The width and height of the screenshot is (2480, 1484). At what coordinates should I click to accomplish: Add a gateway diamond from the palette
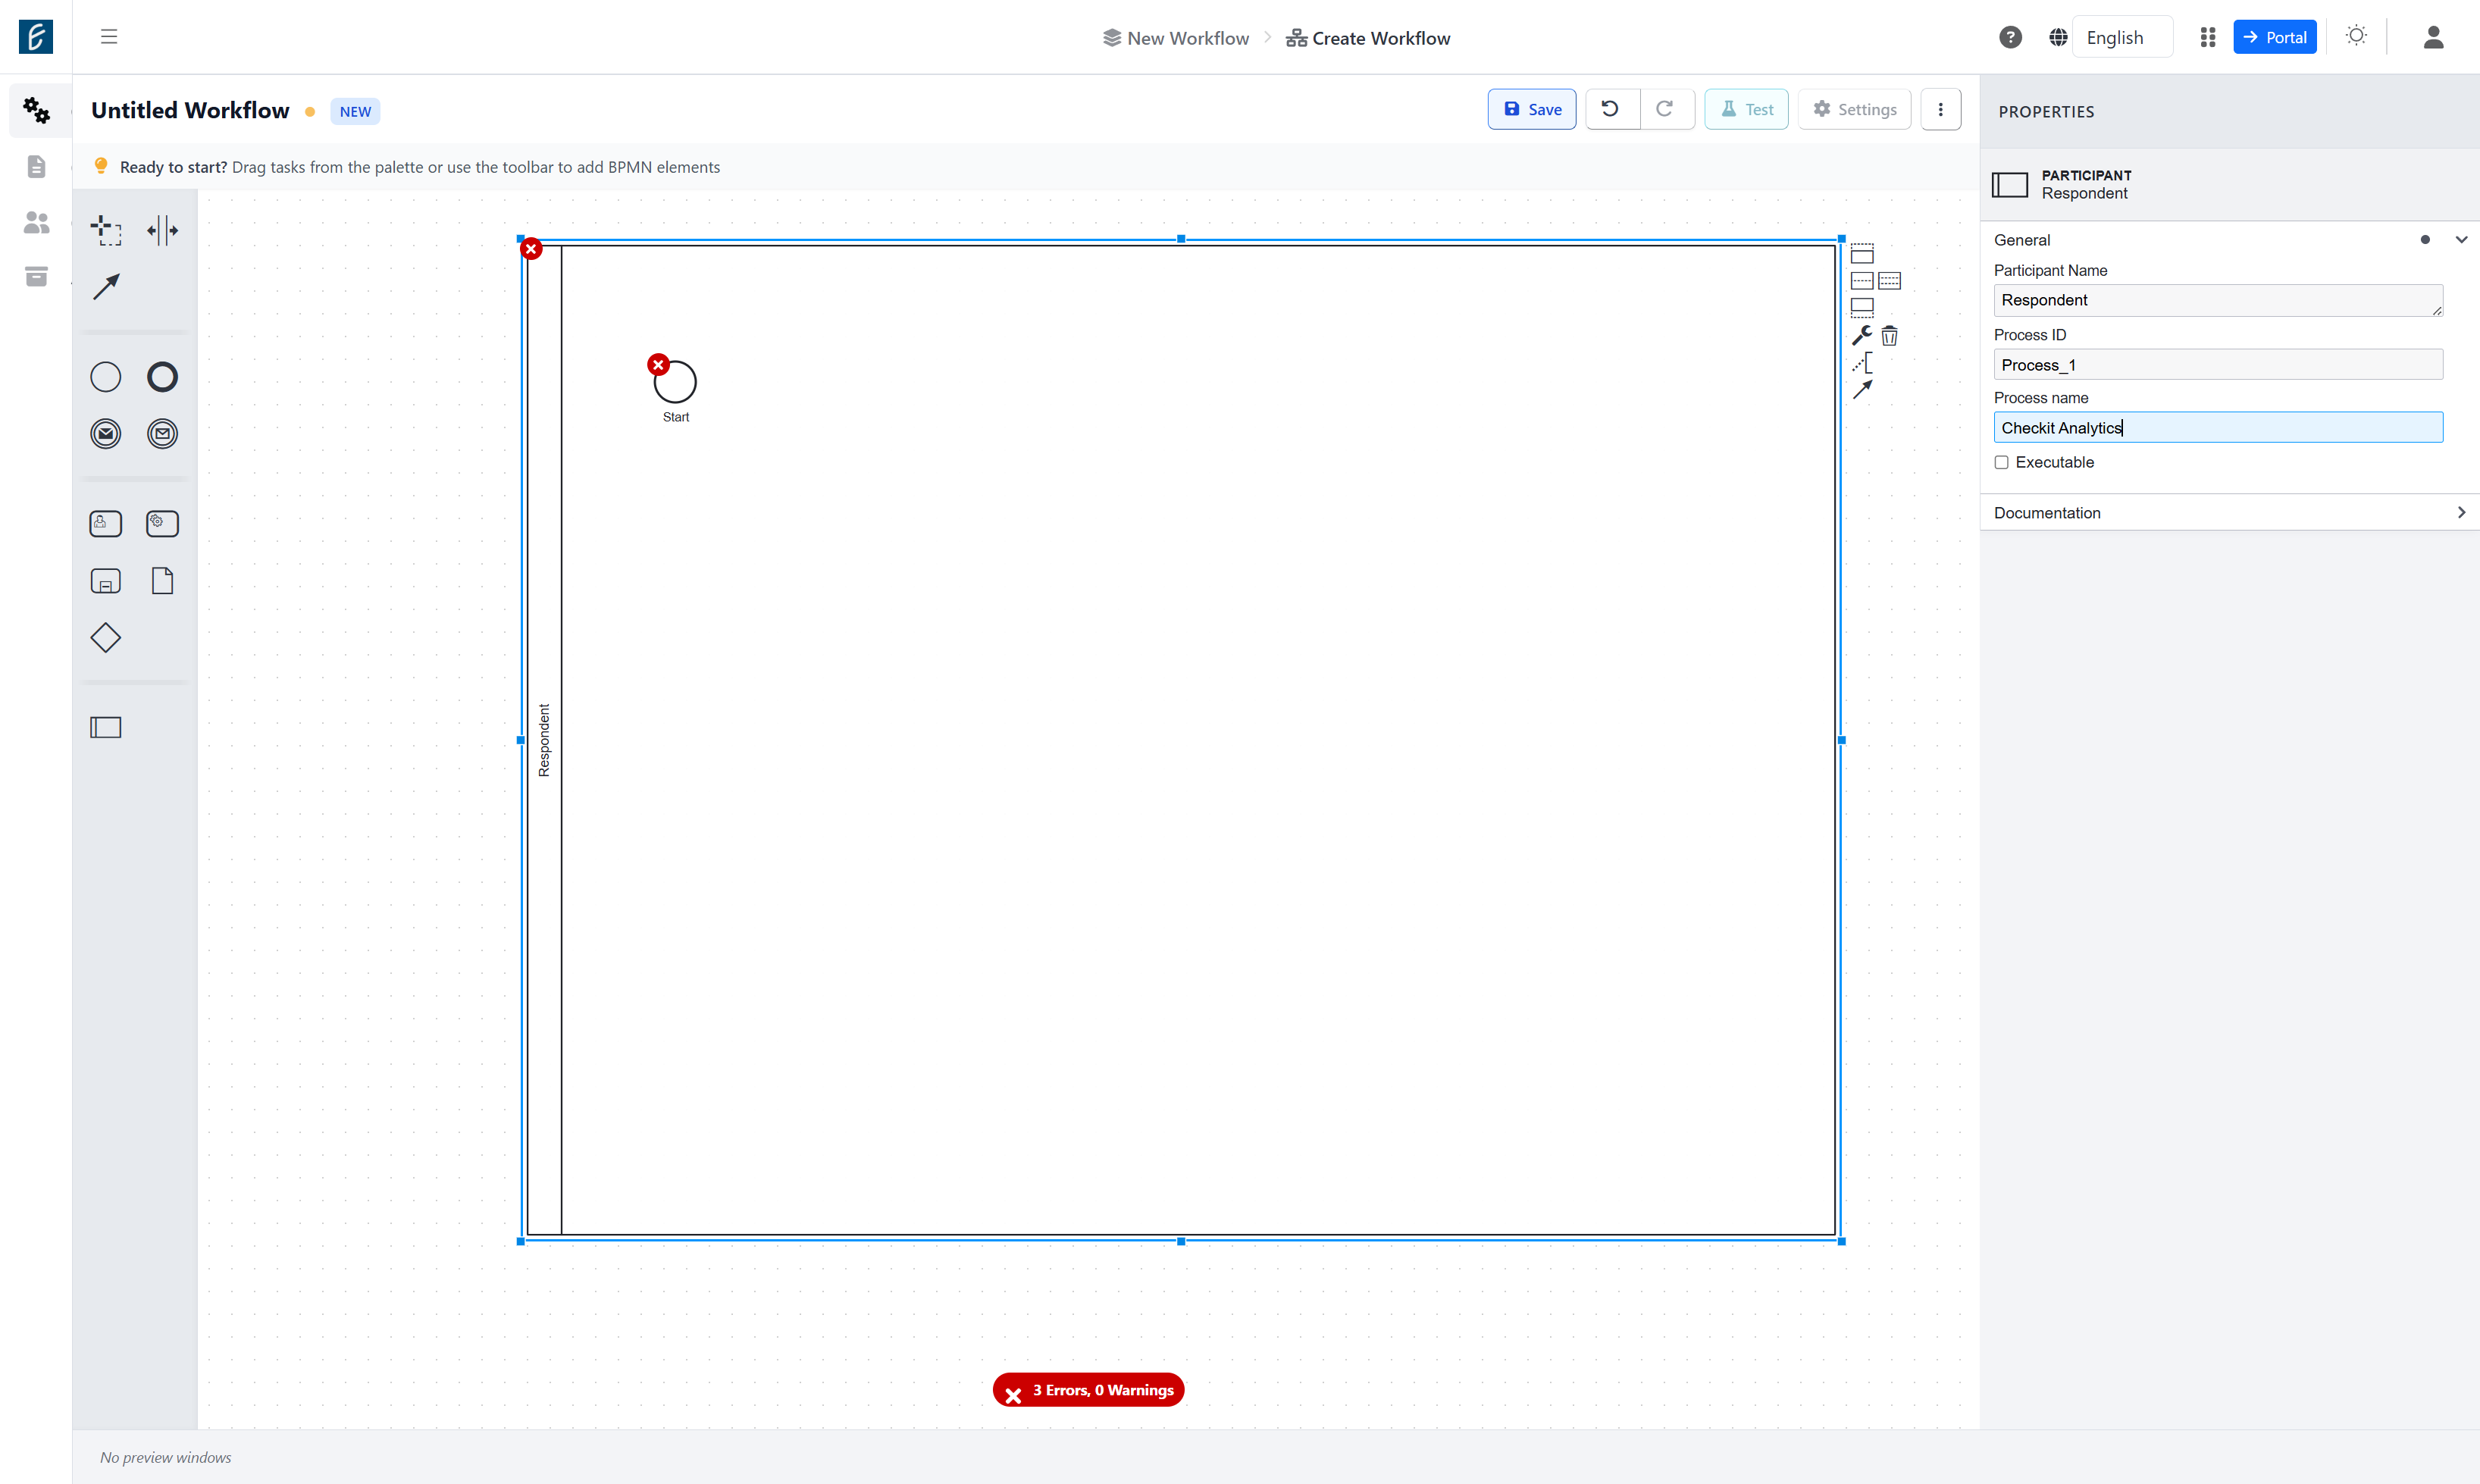[106, 638]
